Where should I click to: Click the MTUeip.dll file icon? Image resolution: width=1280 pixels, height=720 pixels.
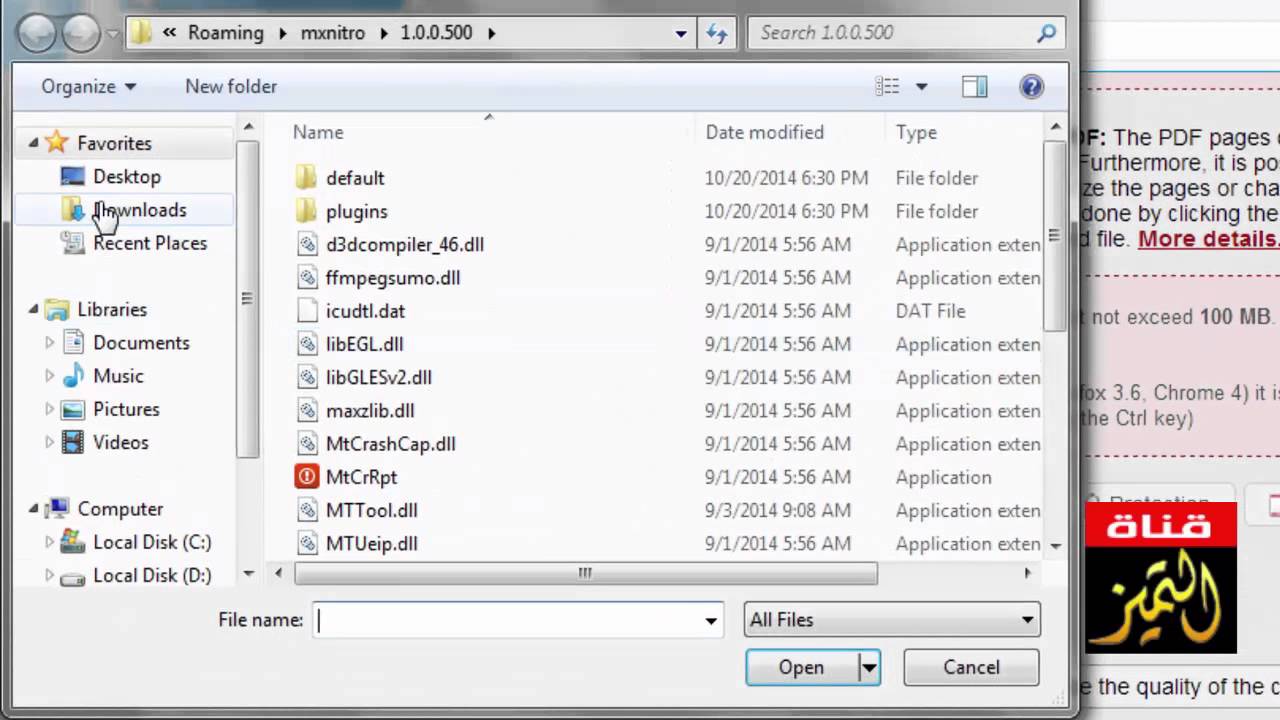pyautogui.click(x=307, y=543)
